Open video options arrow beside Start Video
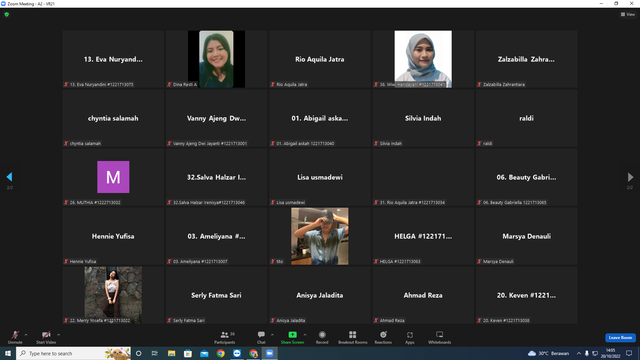 tap(58, 335)
